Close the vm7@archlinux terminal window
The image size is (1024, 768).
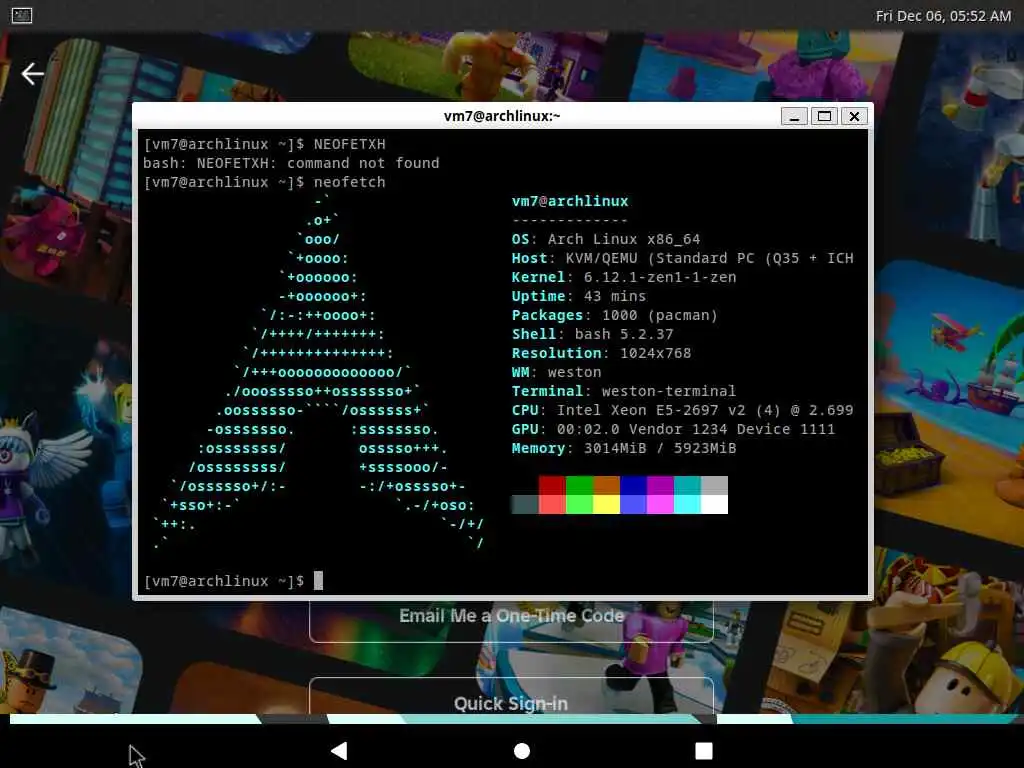(854, 116)
